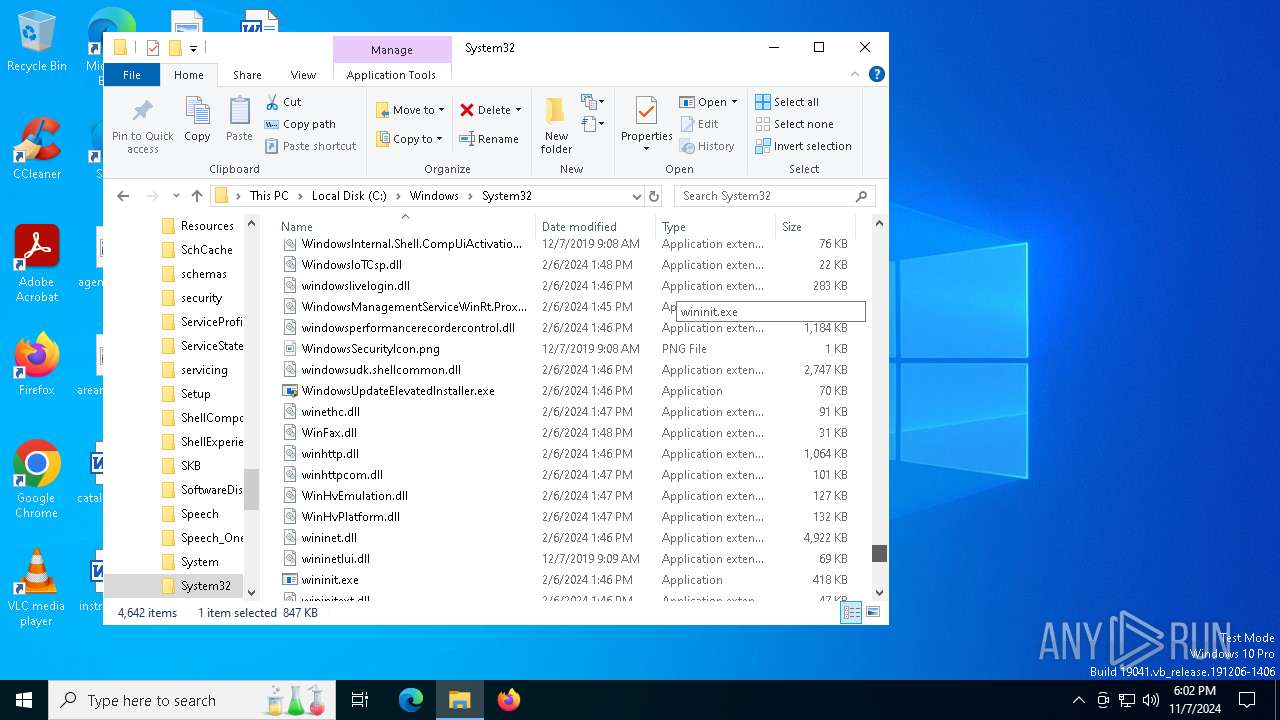Select the servicing folder in the tree
The height and width of the screenshot is (720, 1280).
tap(204, 370)
